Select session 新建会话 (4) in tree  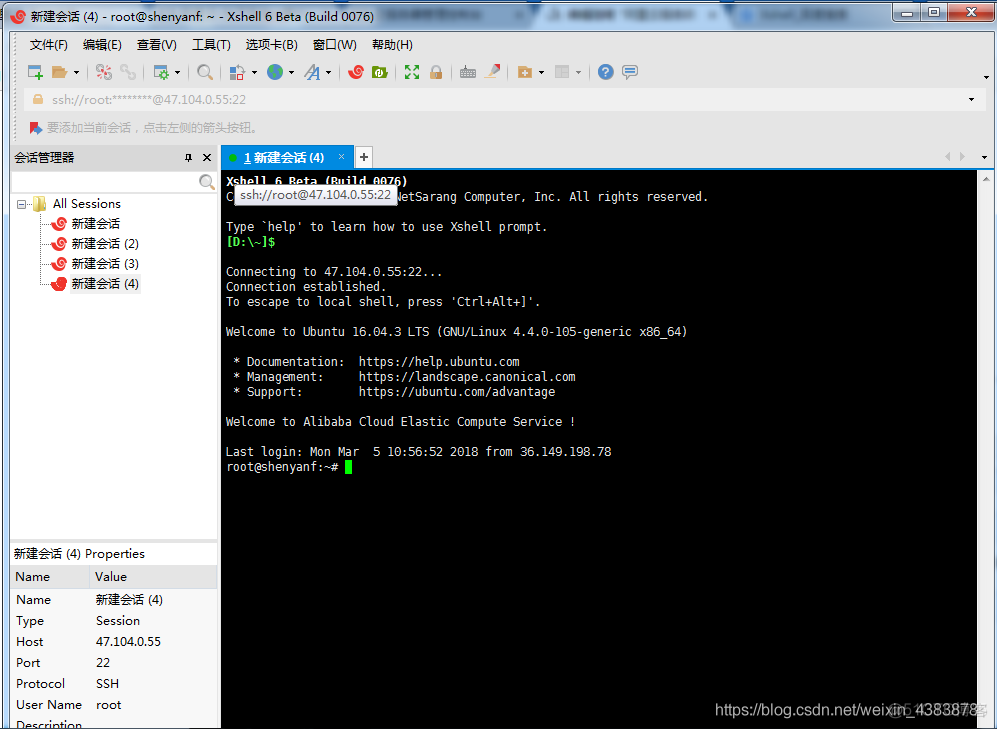coord(105,284)
